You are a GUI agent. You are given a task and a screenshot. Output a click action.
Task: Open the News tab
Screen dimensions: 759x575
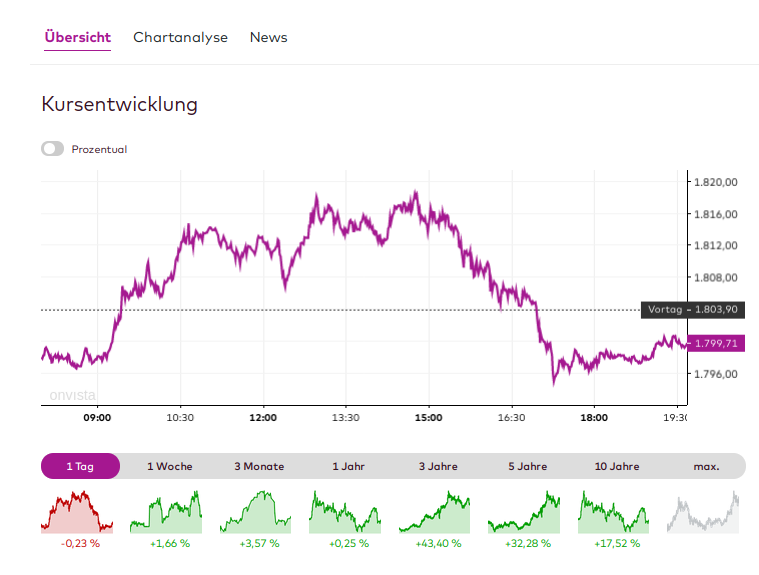pyautogui.click(x=268, y=38)
